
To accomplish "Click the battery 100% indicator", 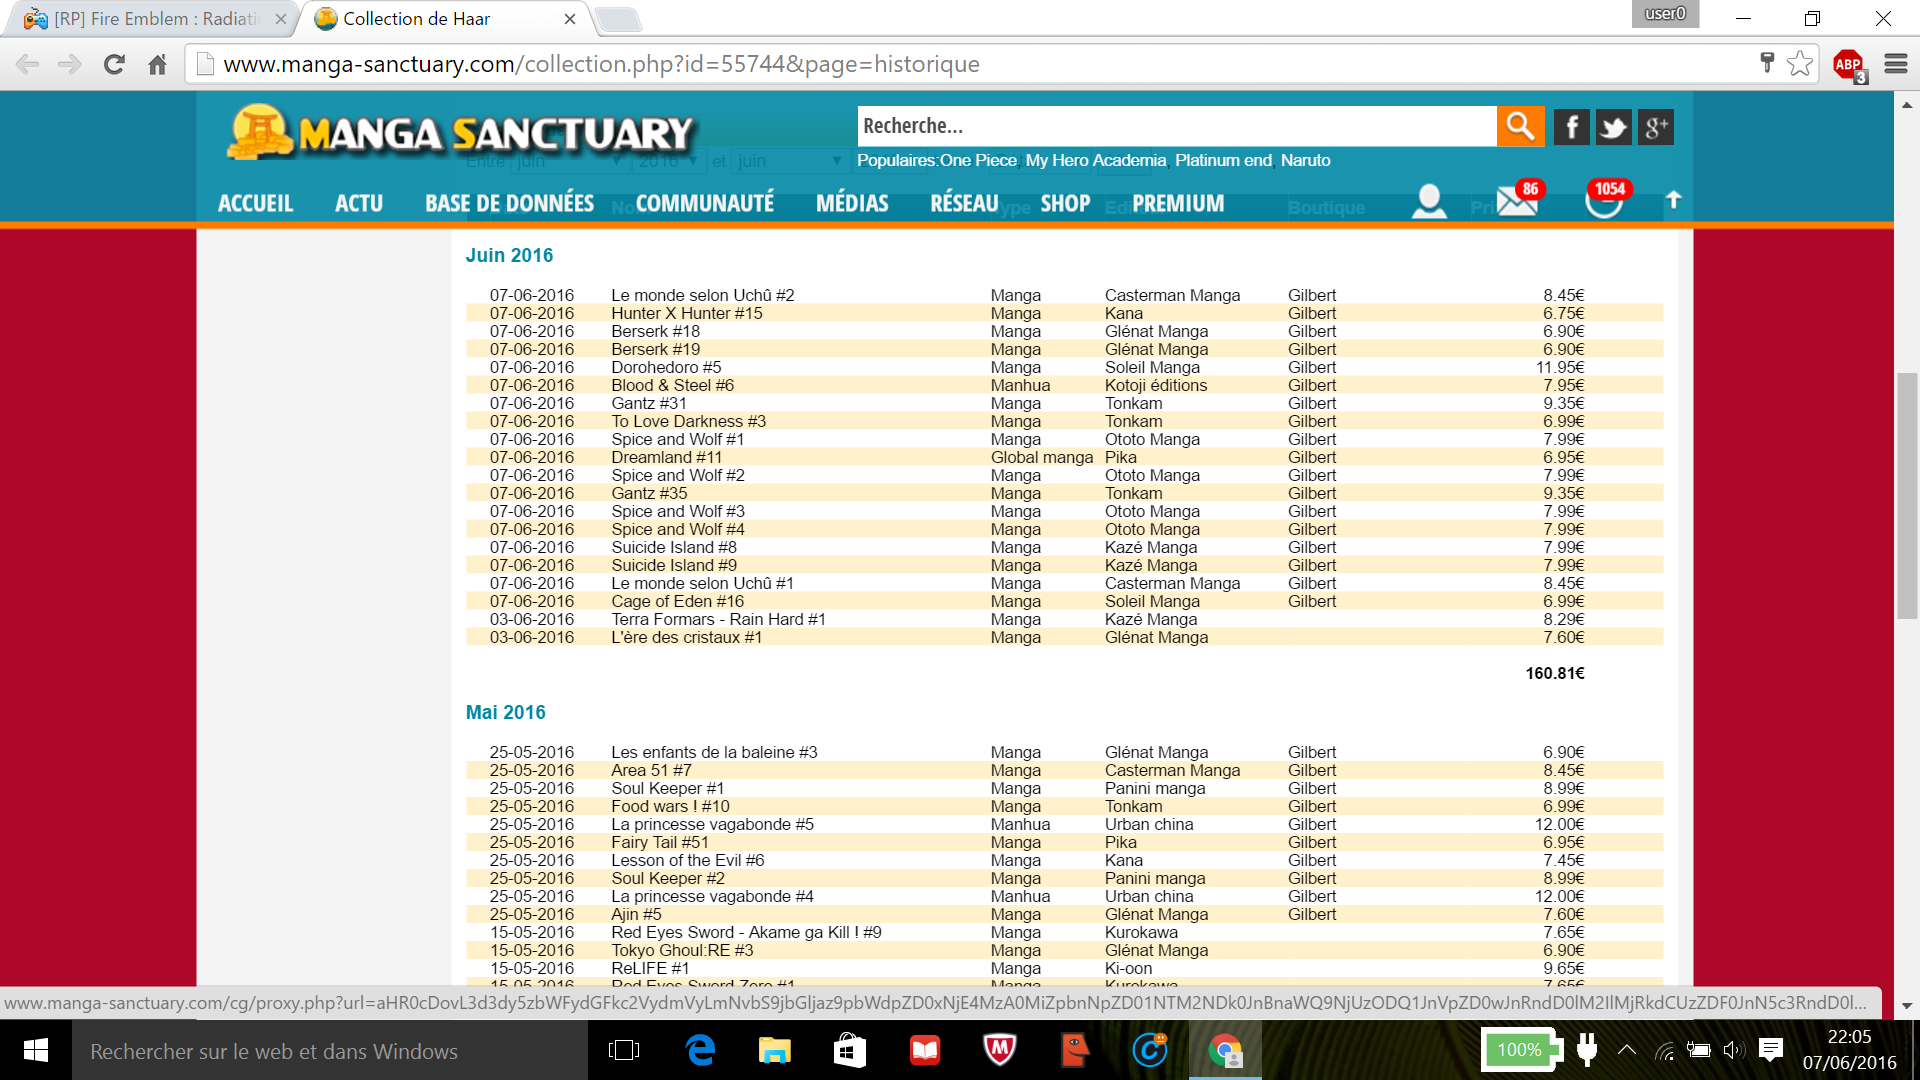I will point(1520,1049).
